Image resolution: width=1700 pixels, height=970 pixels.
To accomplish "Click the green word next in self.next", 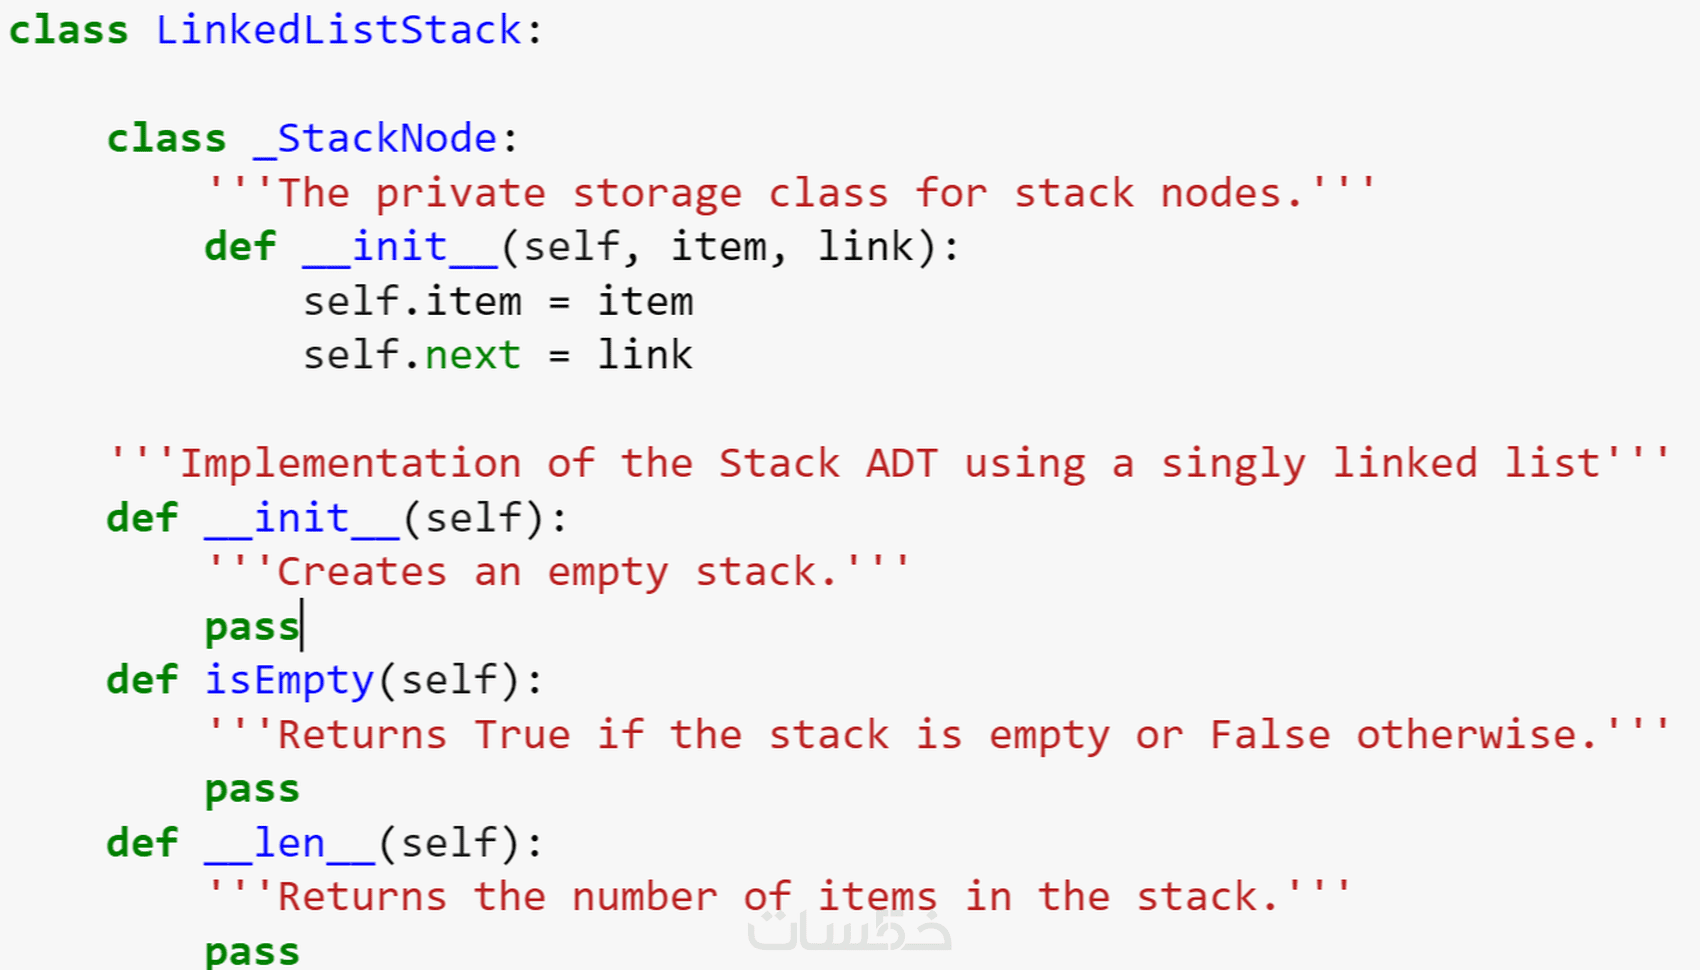I will click(472, 355).
